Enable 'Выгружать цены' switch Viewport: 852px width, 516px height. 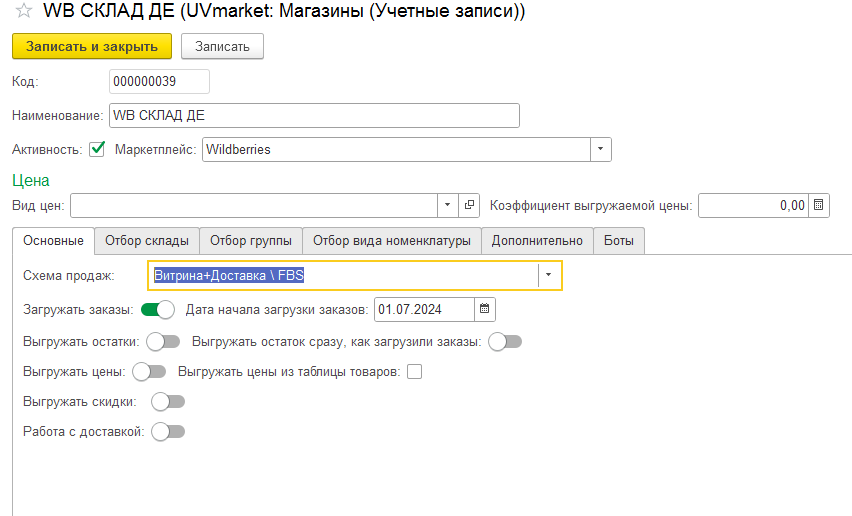149,372
